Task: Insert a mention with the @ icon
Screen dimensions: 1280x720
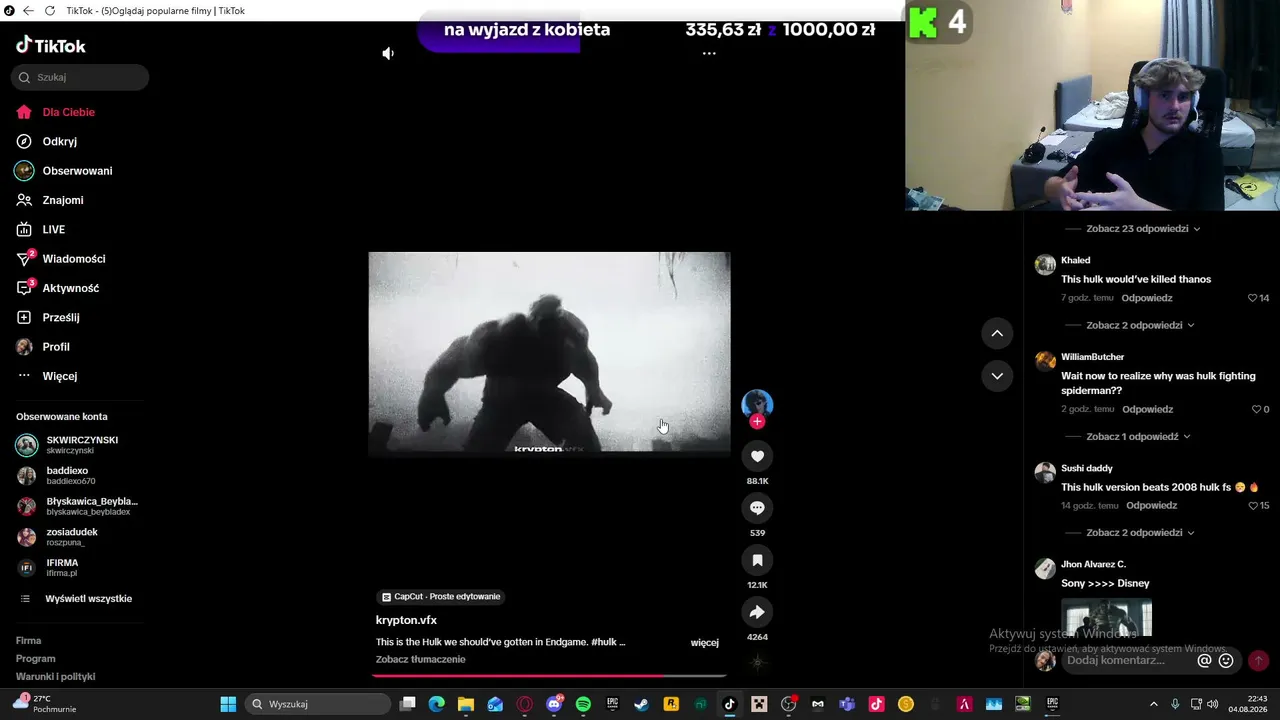Action: click(x=1205, y=661)
